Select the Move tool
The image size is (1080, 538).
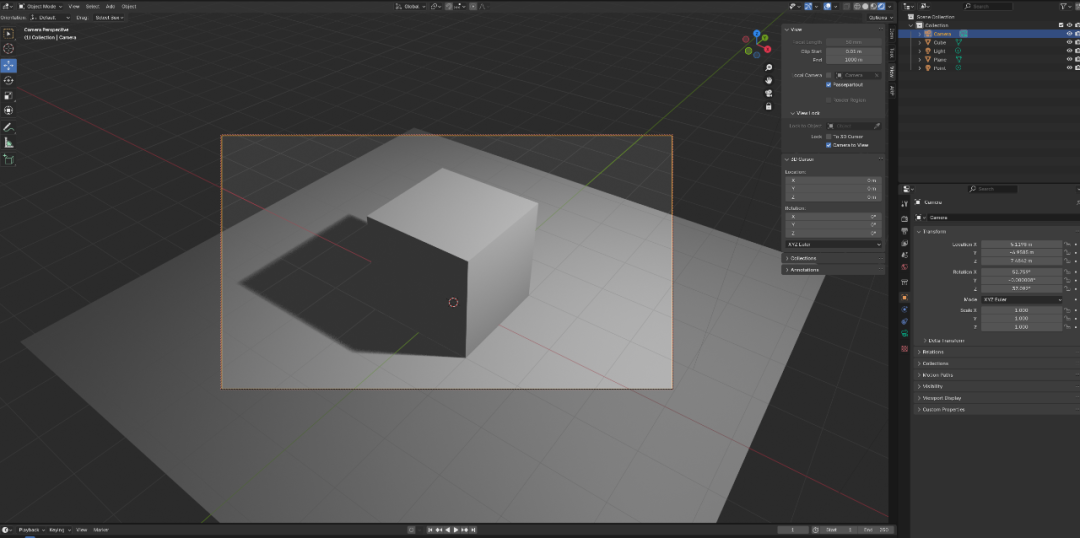(x=8, y=65)
